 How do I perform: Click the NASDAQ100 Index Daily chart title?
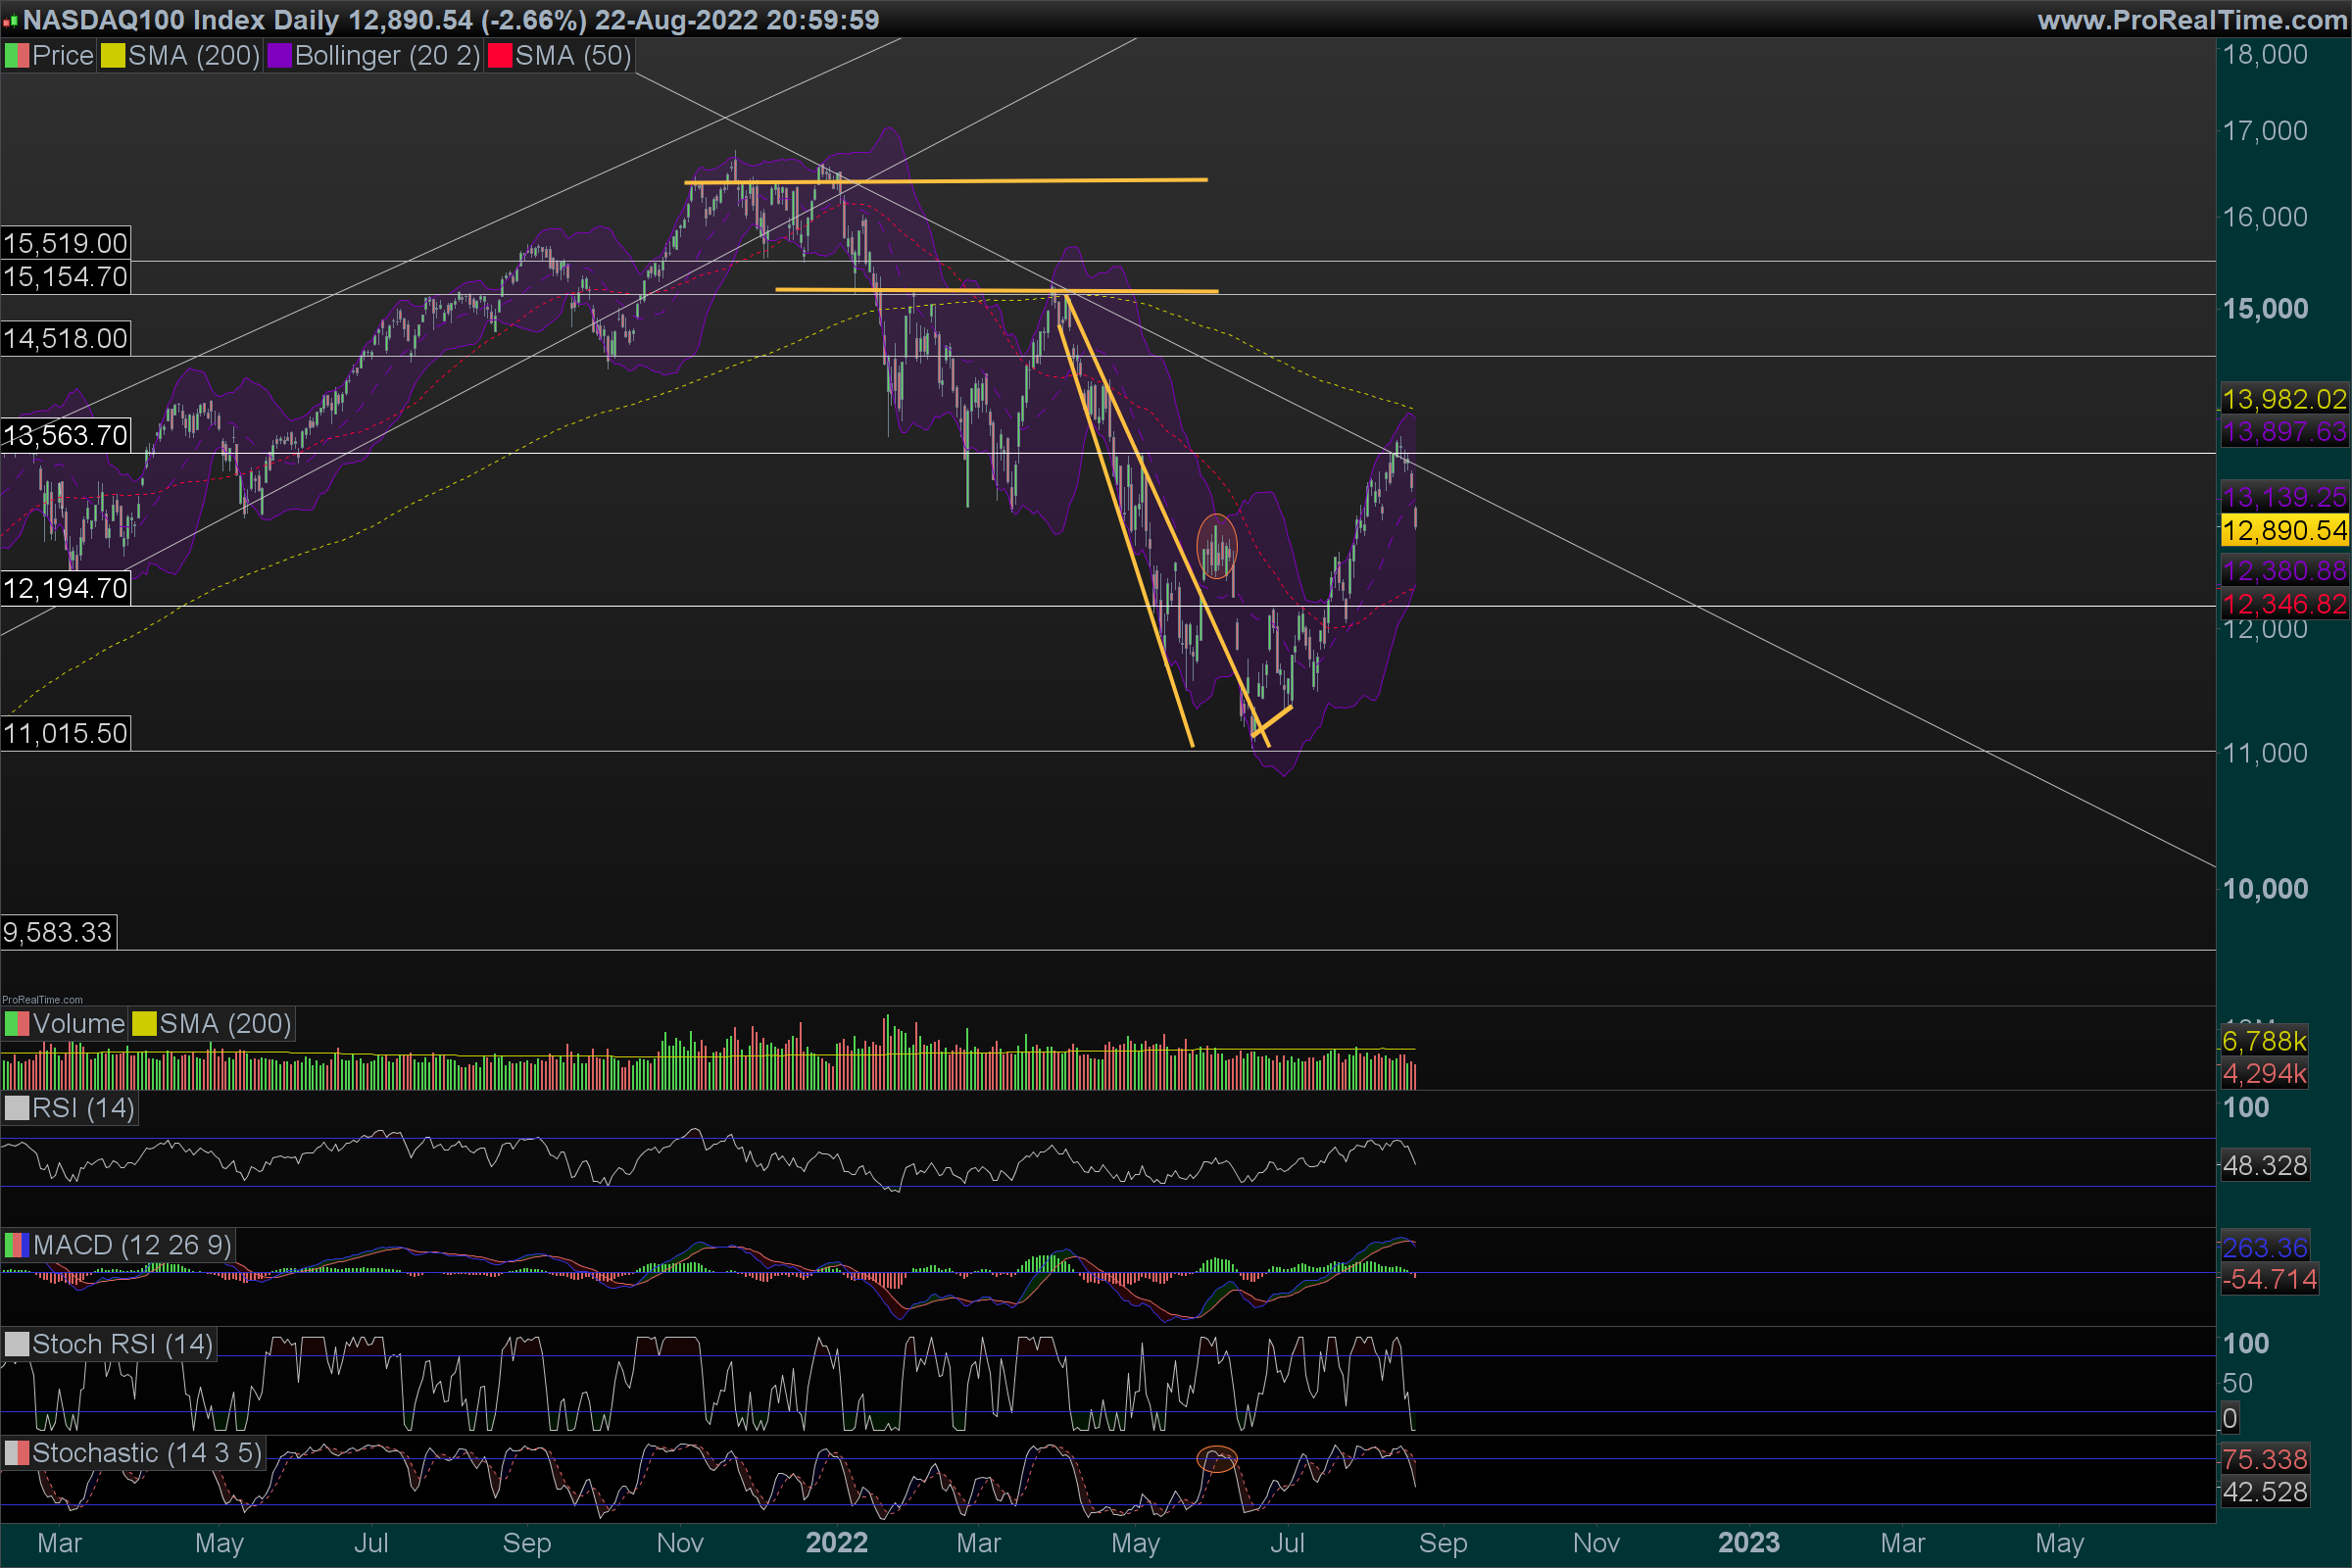coord(180,20)
